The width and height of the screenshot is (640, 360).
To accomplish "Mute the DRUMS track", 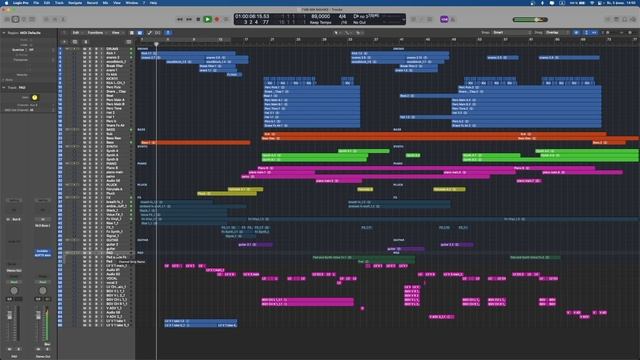I will click(x=85, y=49).
